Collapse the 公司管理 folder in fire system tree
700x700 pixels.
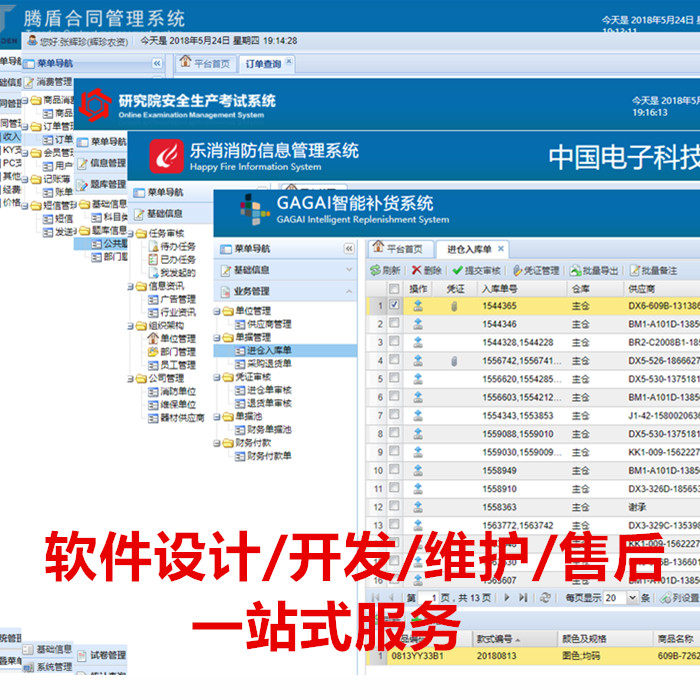130,379
